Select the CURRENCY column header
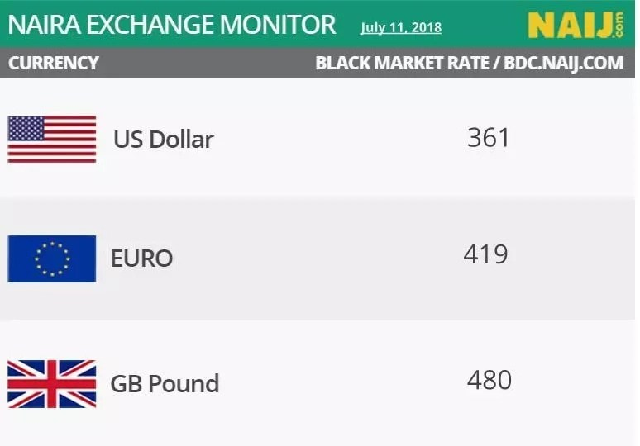Viewport: 640px width, 446px height. tap(53, 63)
